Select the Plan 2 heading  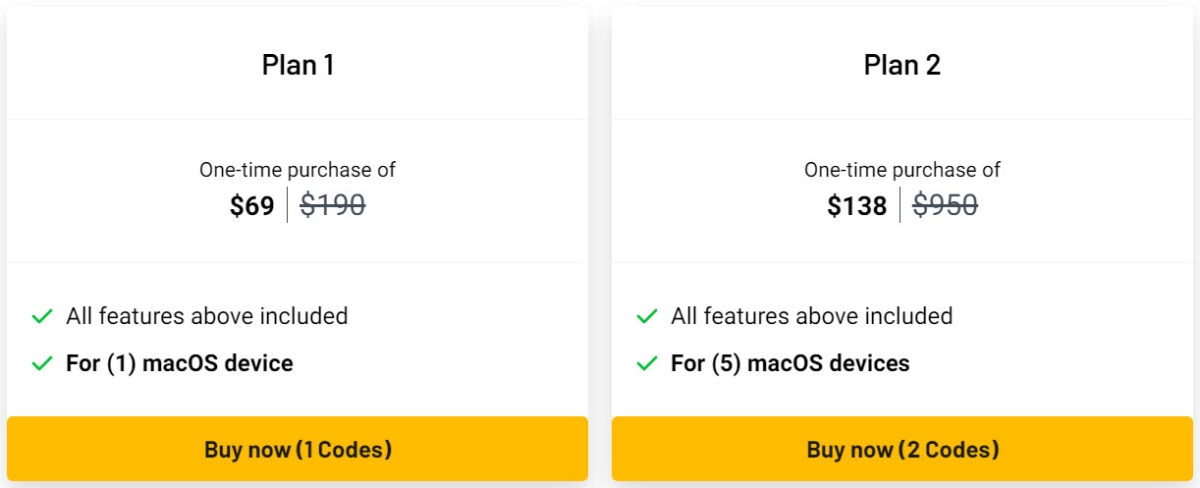click(902, 65)
